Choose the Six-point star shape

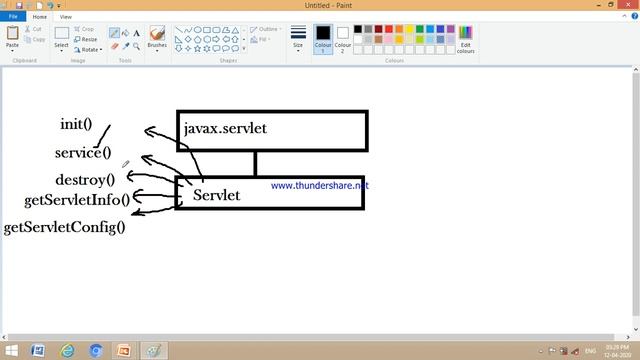coord(207,49)
